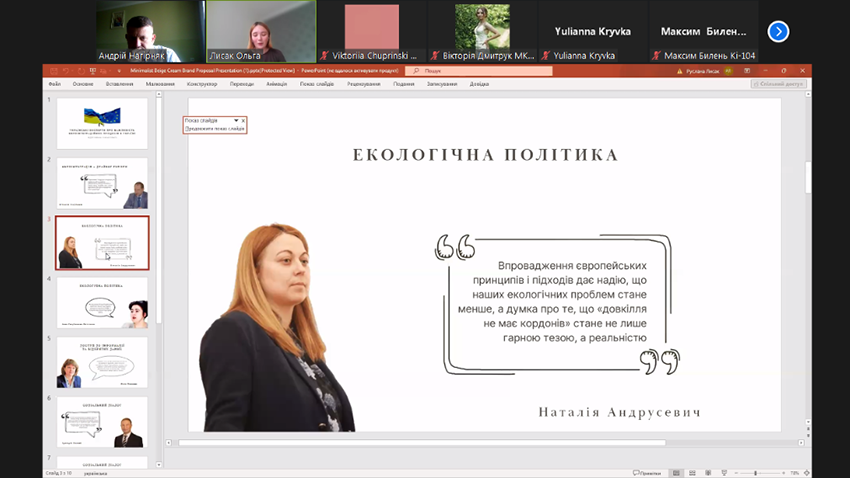Click the Undo arrow in quick access toolbar
The image size is (850, 478).
point(66,71)
